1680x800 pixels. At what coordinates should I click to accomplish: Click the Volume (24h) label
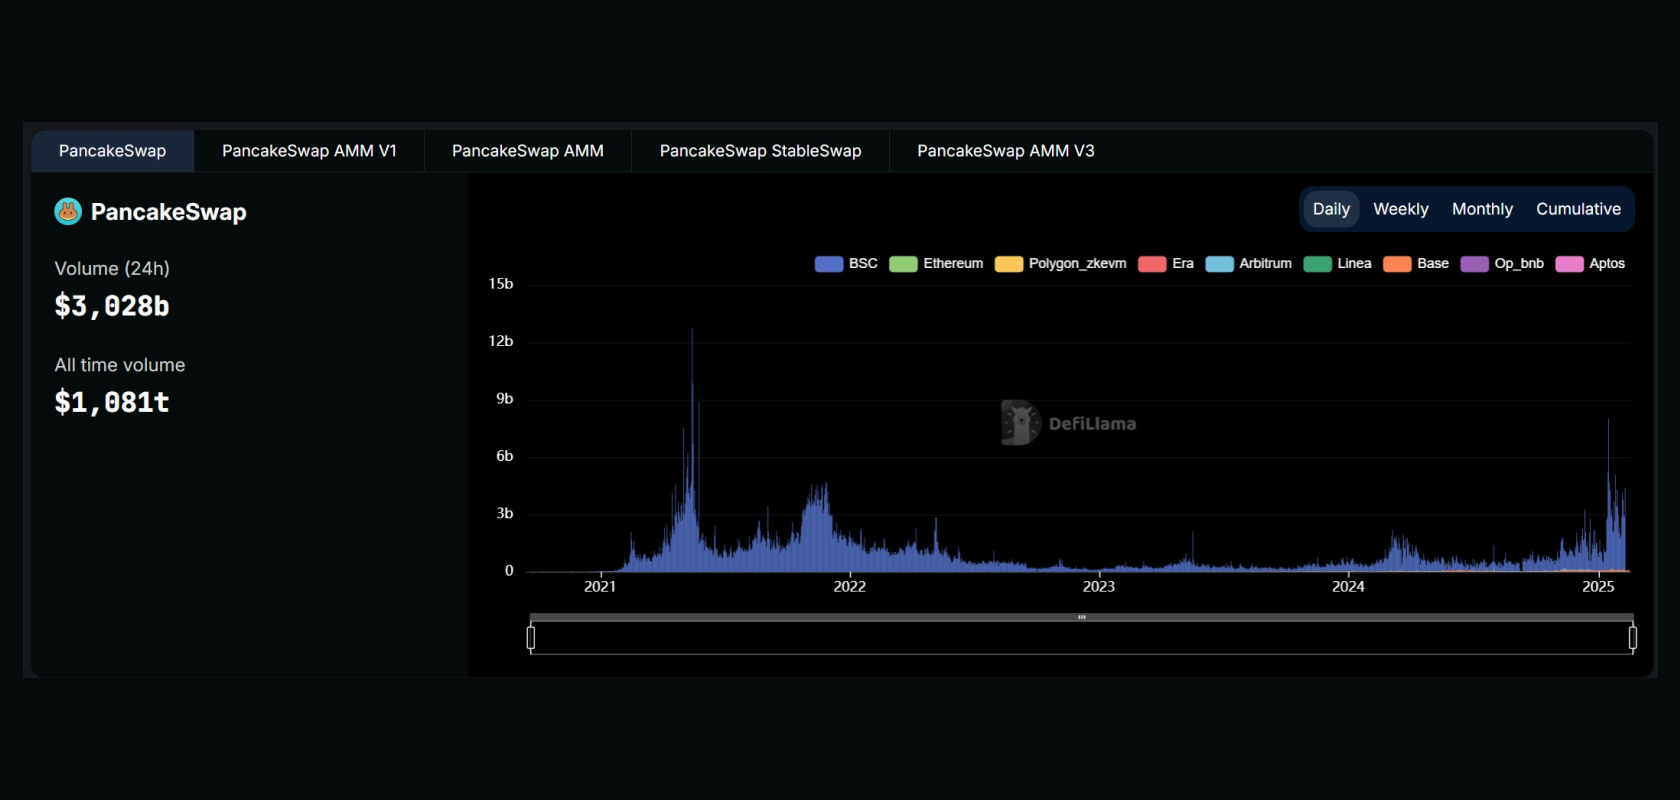point(112,269)
